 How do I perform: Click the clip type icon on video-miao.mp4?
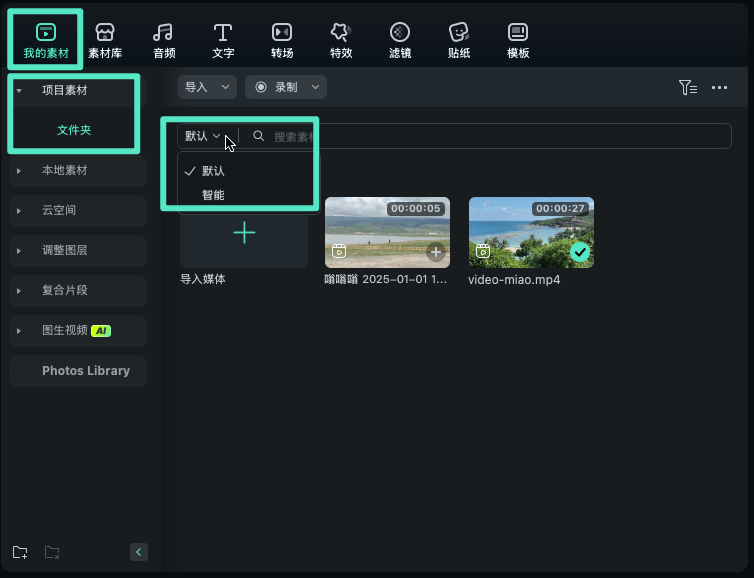[x=483, y=251]
